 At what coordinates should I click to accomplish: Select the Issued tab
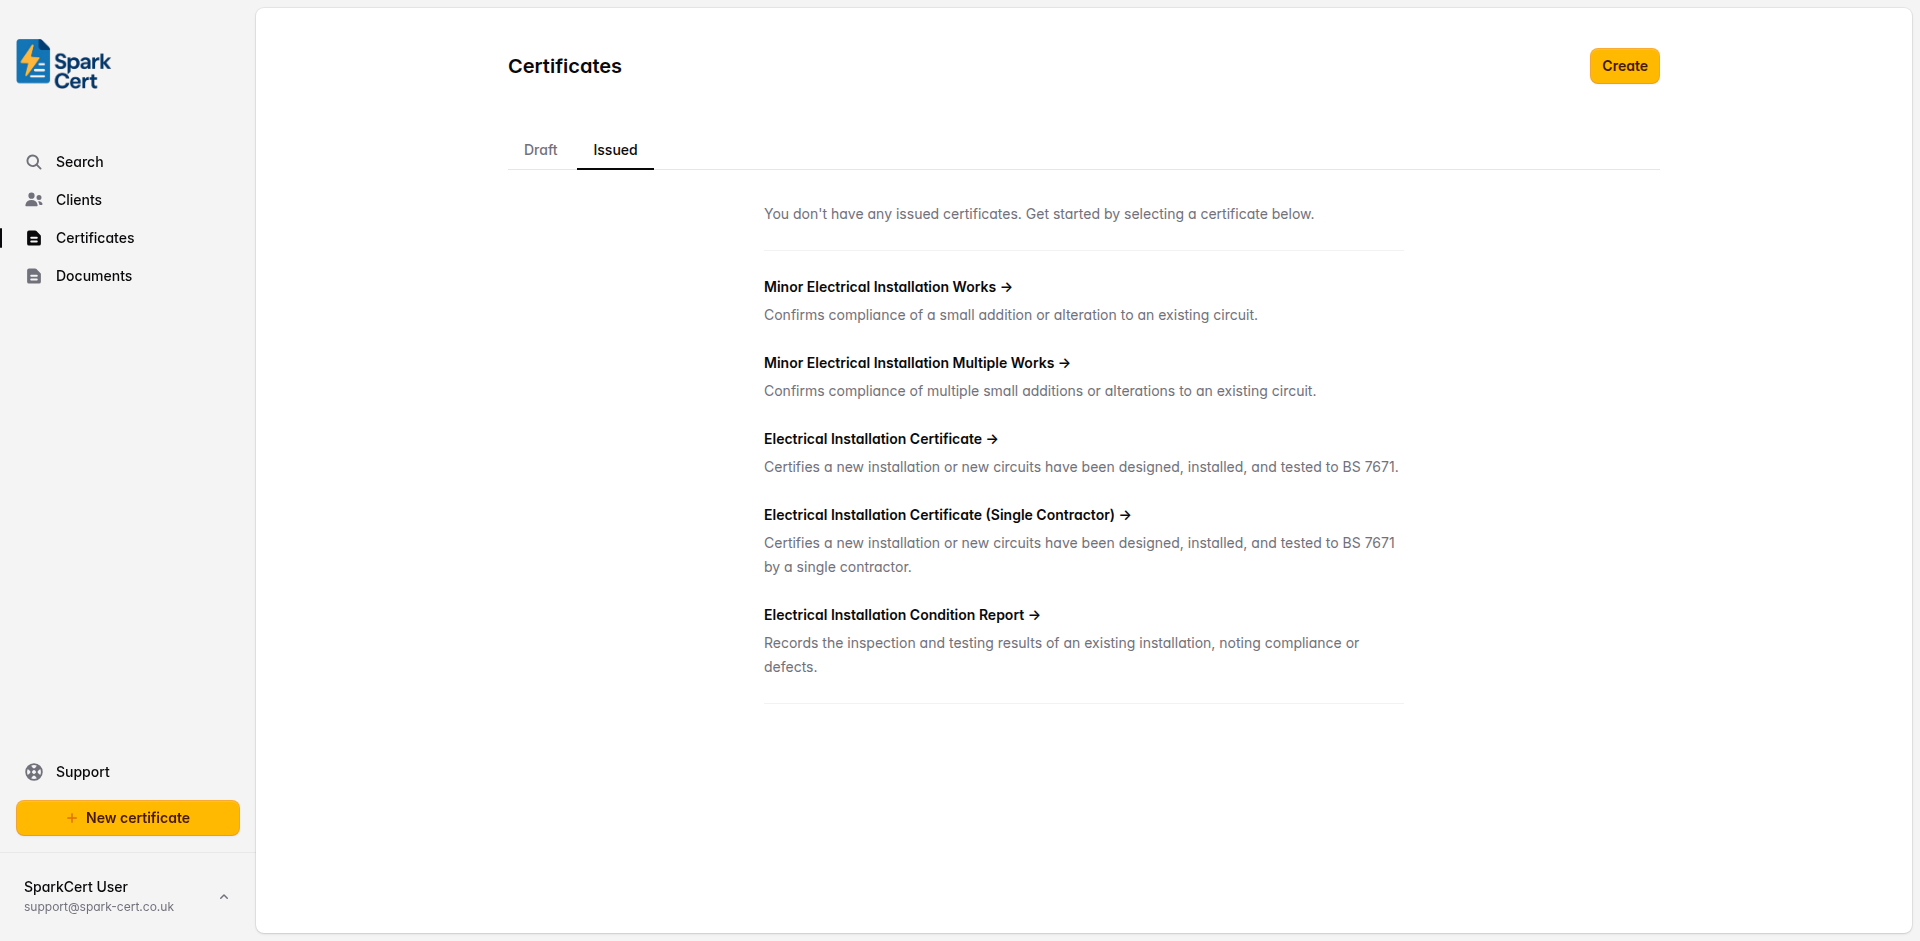[x=615, y=150]
